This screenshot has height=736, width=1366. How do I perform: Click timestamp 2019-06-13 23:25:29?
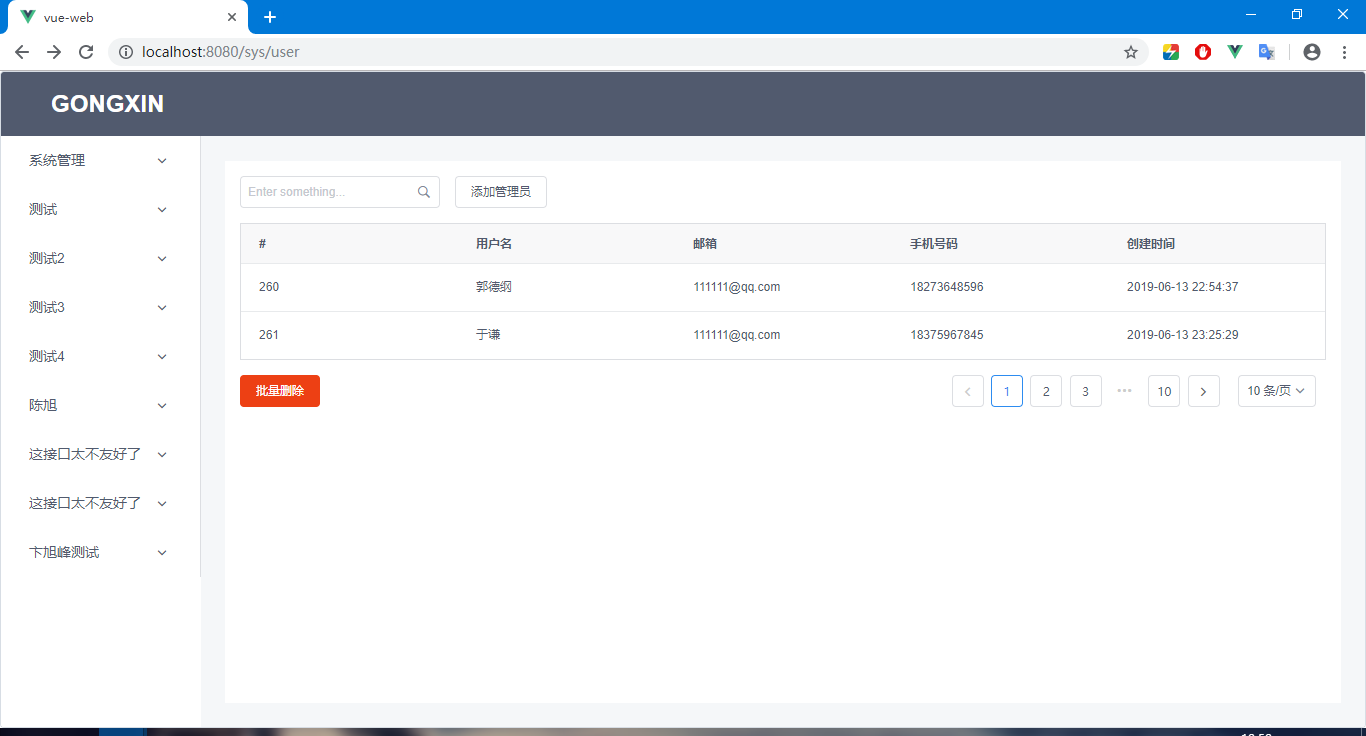[x=1183, y=335]
